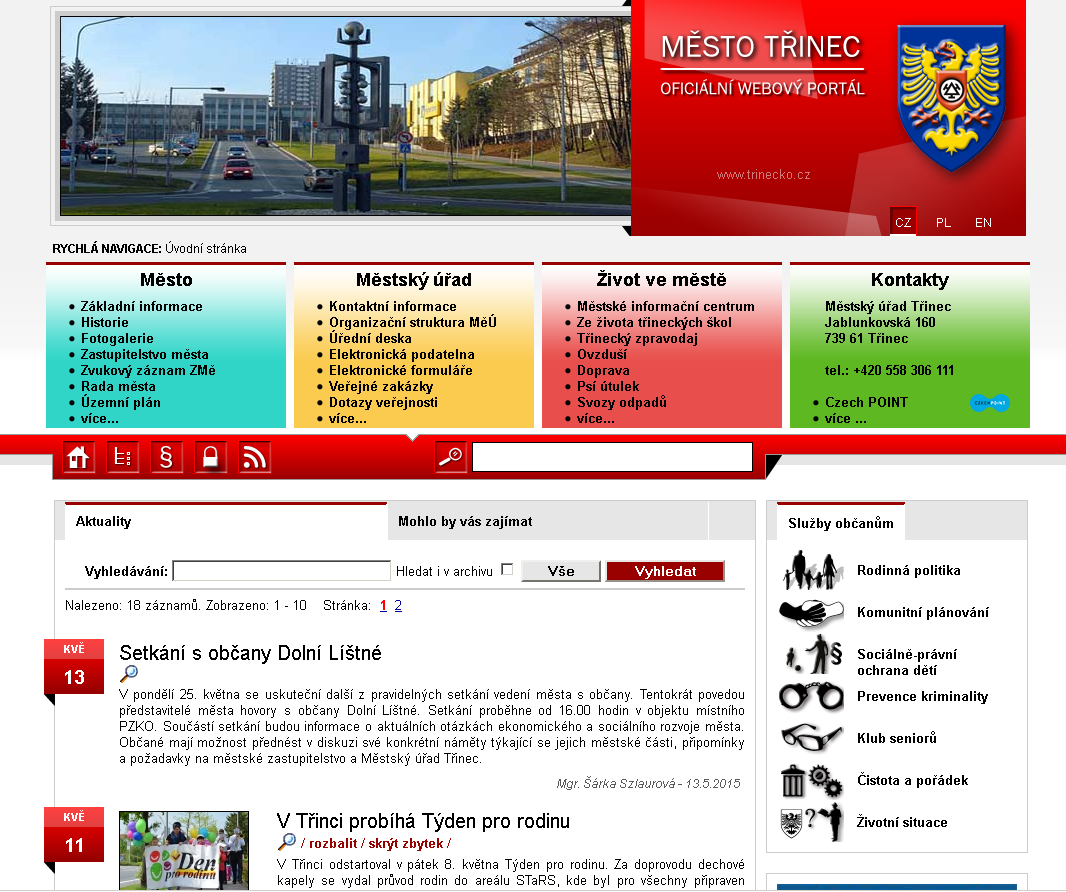Click magnifier icon under Setkání s občany
The width and height of the screenshot is (1066, 892).
point(128,673)
